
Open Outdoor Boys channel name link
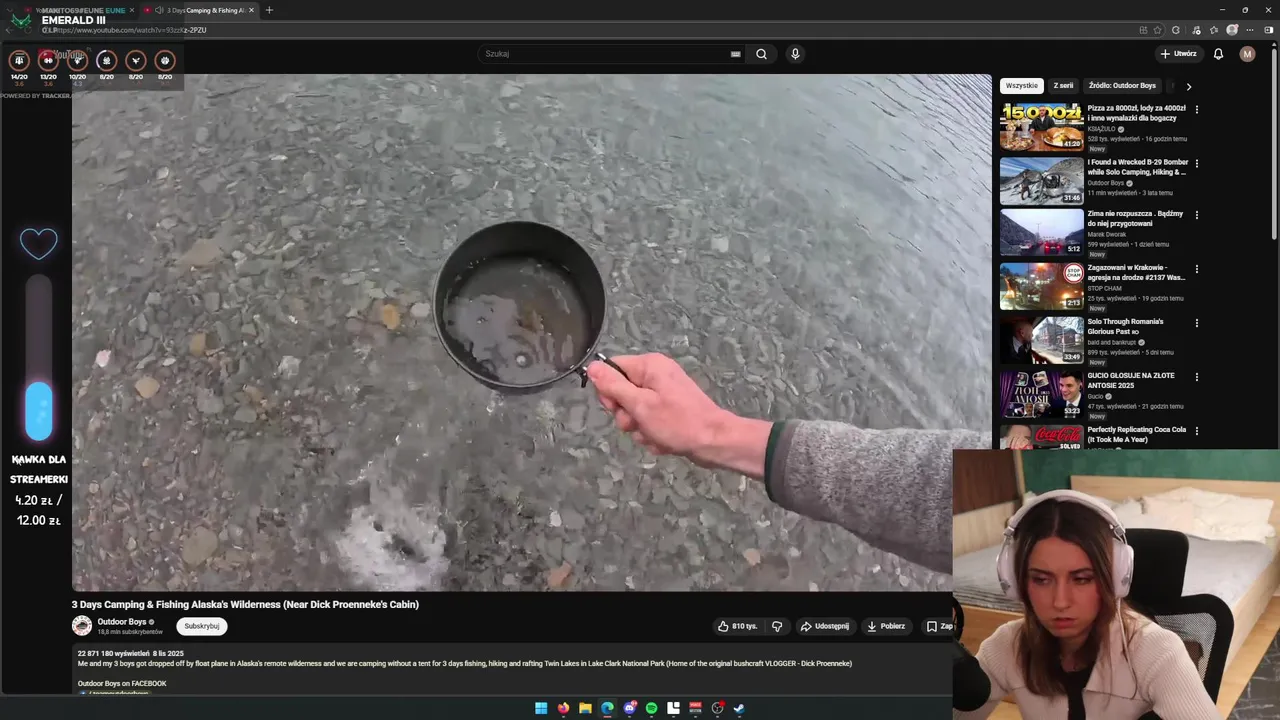tap(122, 622)
